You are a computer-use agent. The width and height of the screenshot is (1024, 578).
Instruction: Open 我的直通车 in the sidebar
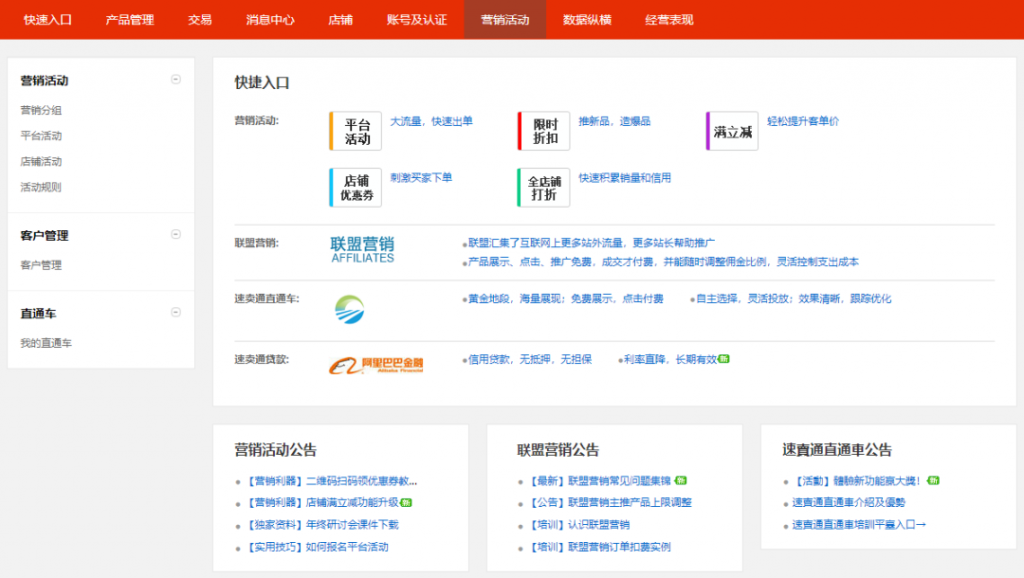[x=46, y=344]
